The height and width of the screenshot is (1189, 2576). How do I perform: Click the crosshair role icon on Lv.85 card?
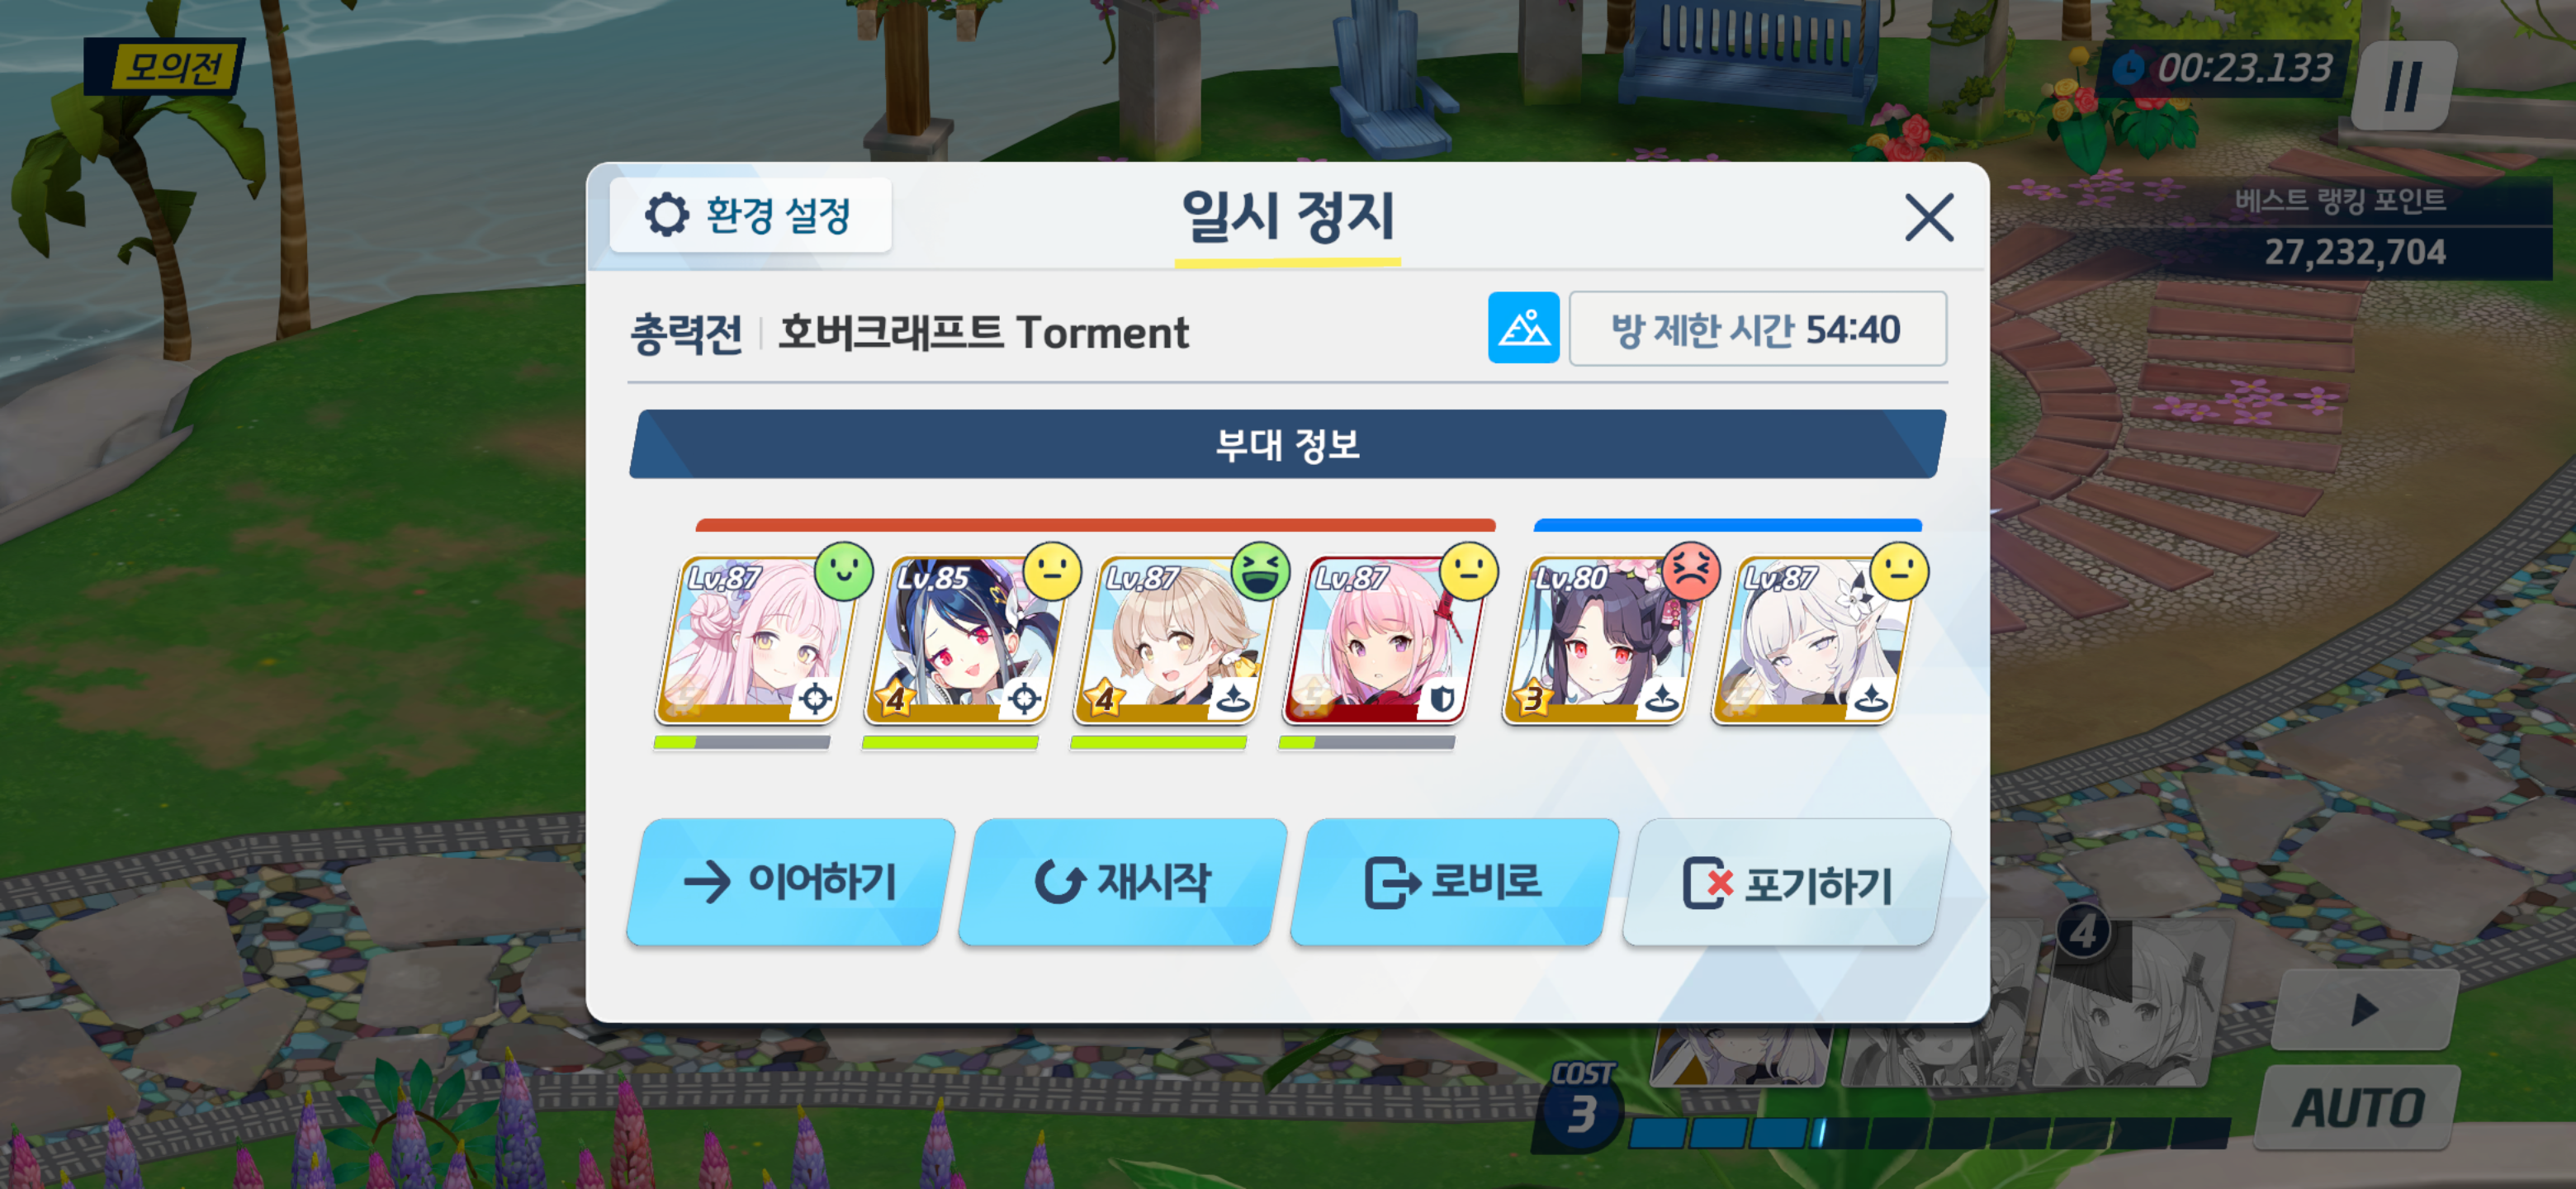coord(1023,699)
